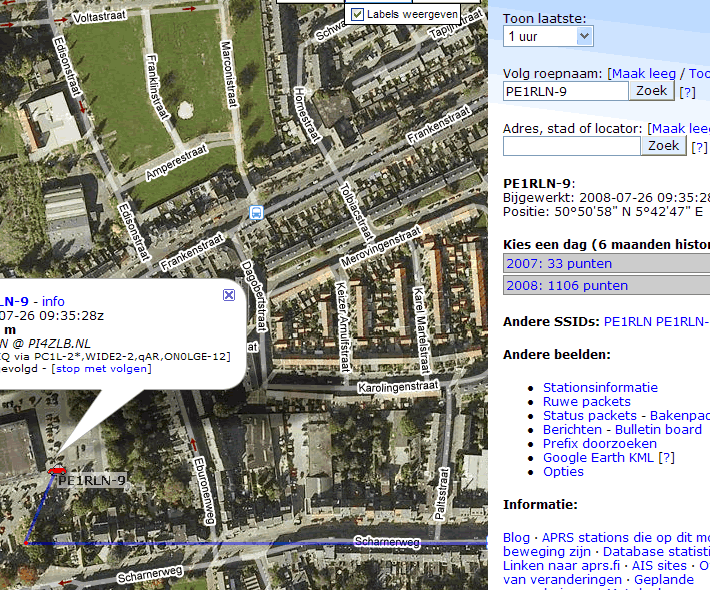The height and width of the screenshot is (590, 710).
Task: Click the Keizer Arnulfstraat street label
Action: click(343, 327)
